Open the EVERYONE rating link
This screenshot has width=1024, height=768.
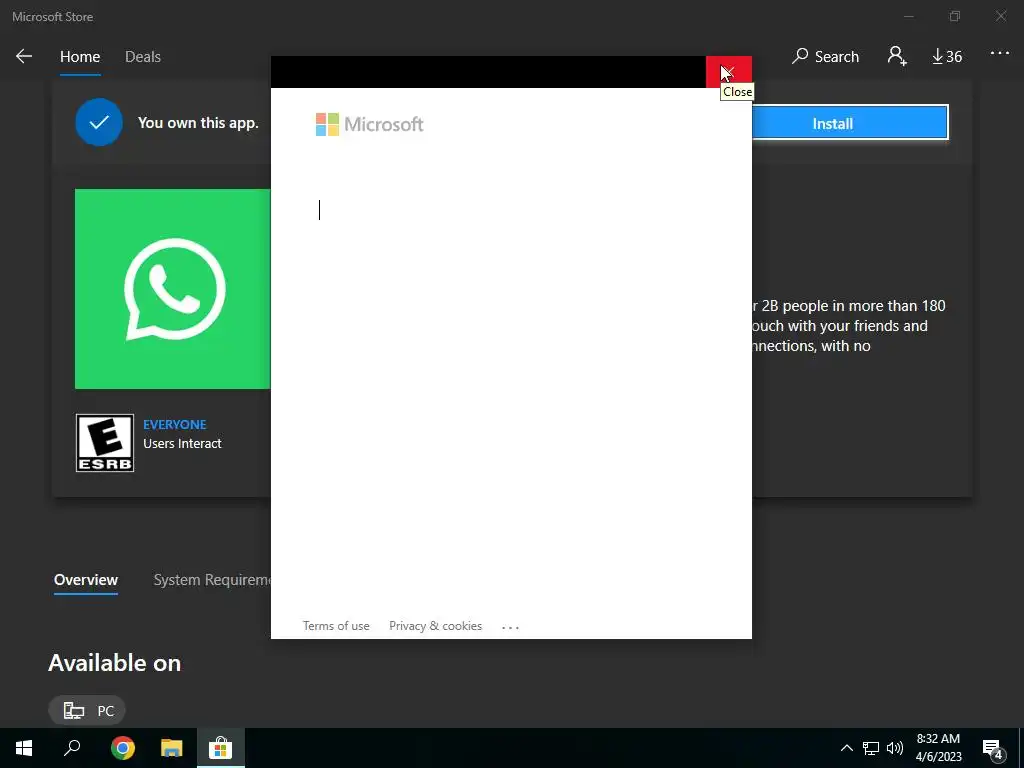point(174,424)
